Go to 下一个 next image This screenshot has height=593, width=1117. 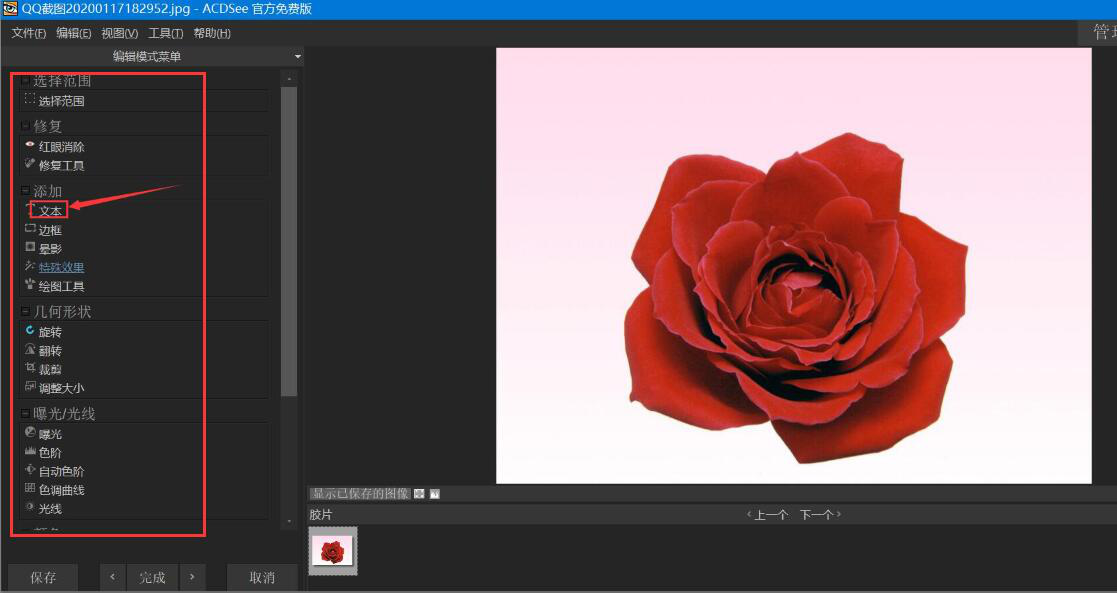point(819,514)
